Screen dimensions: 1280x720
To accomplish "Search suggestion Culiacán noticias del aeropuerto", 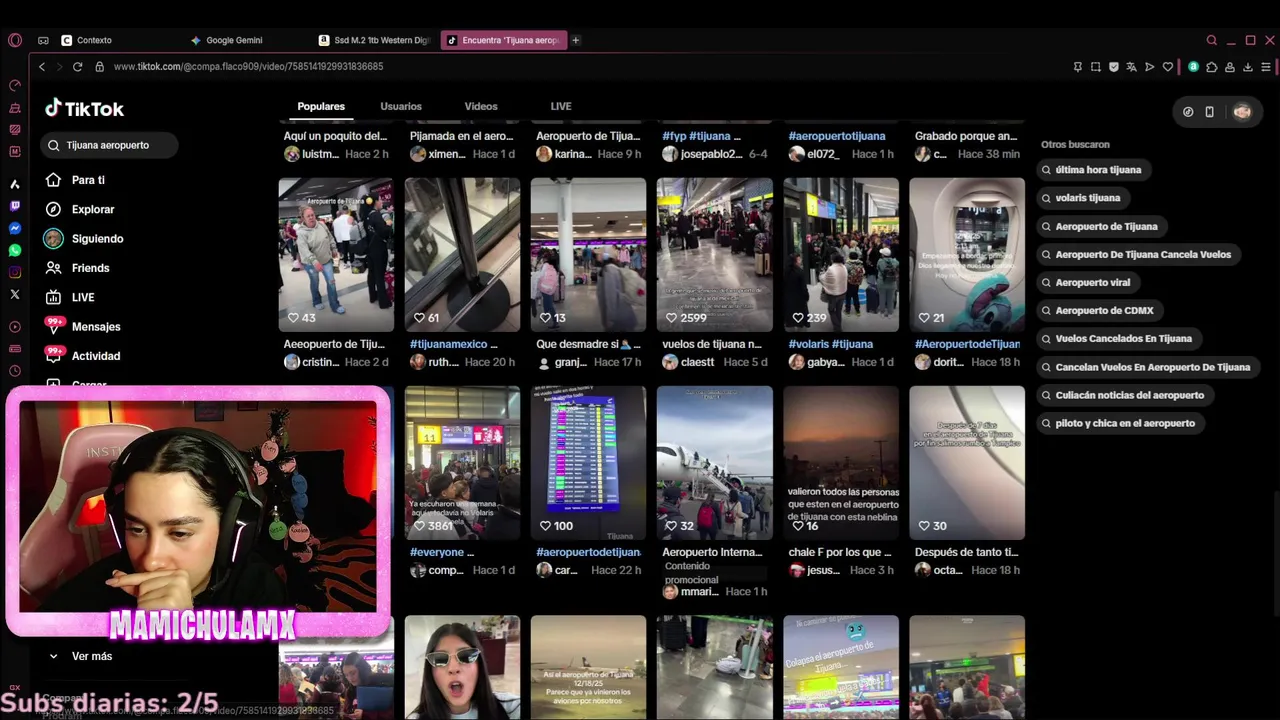I will (x=1123, y=395).
